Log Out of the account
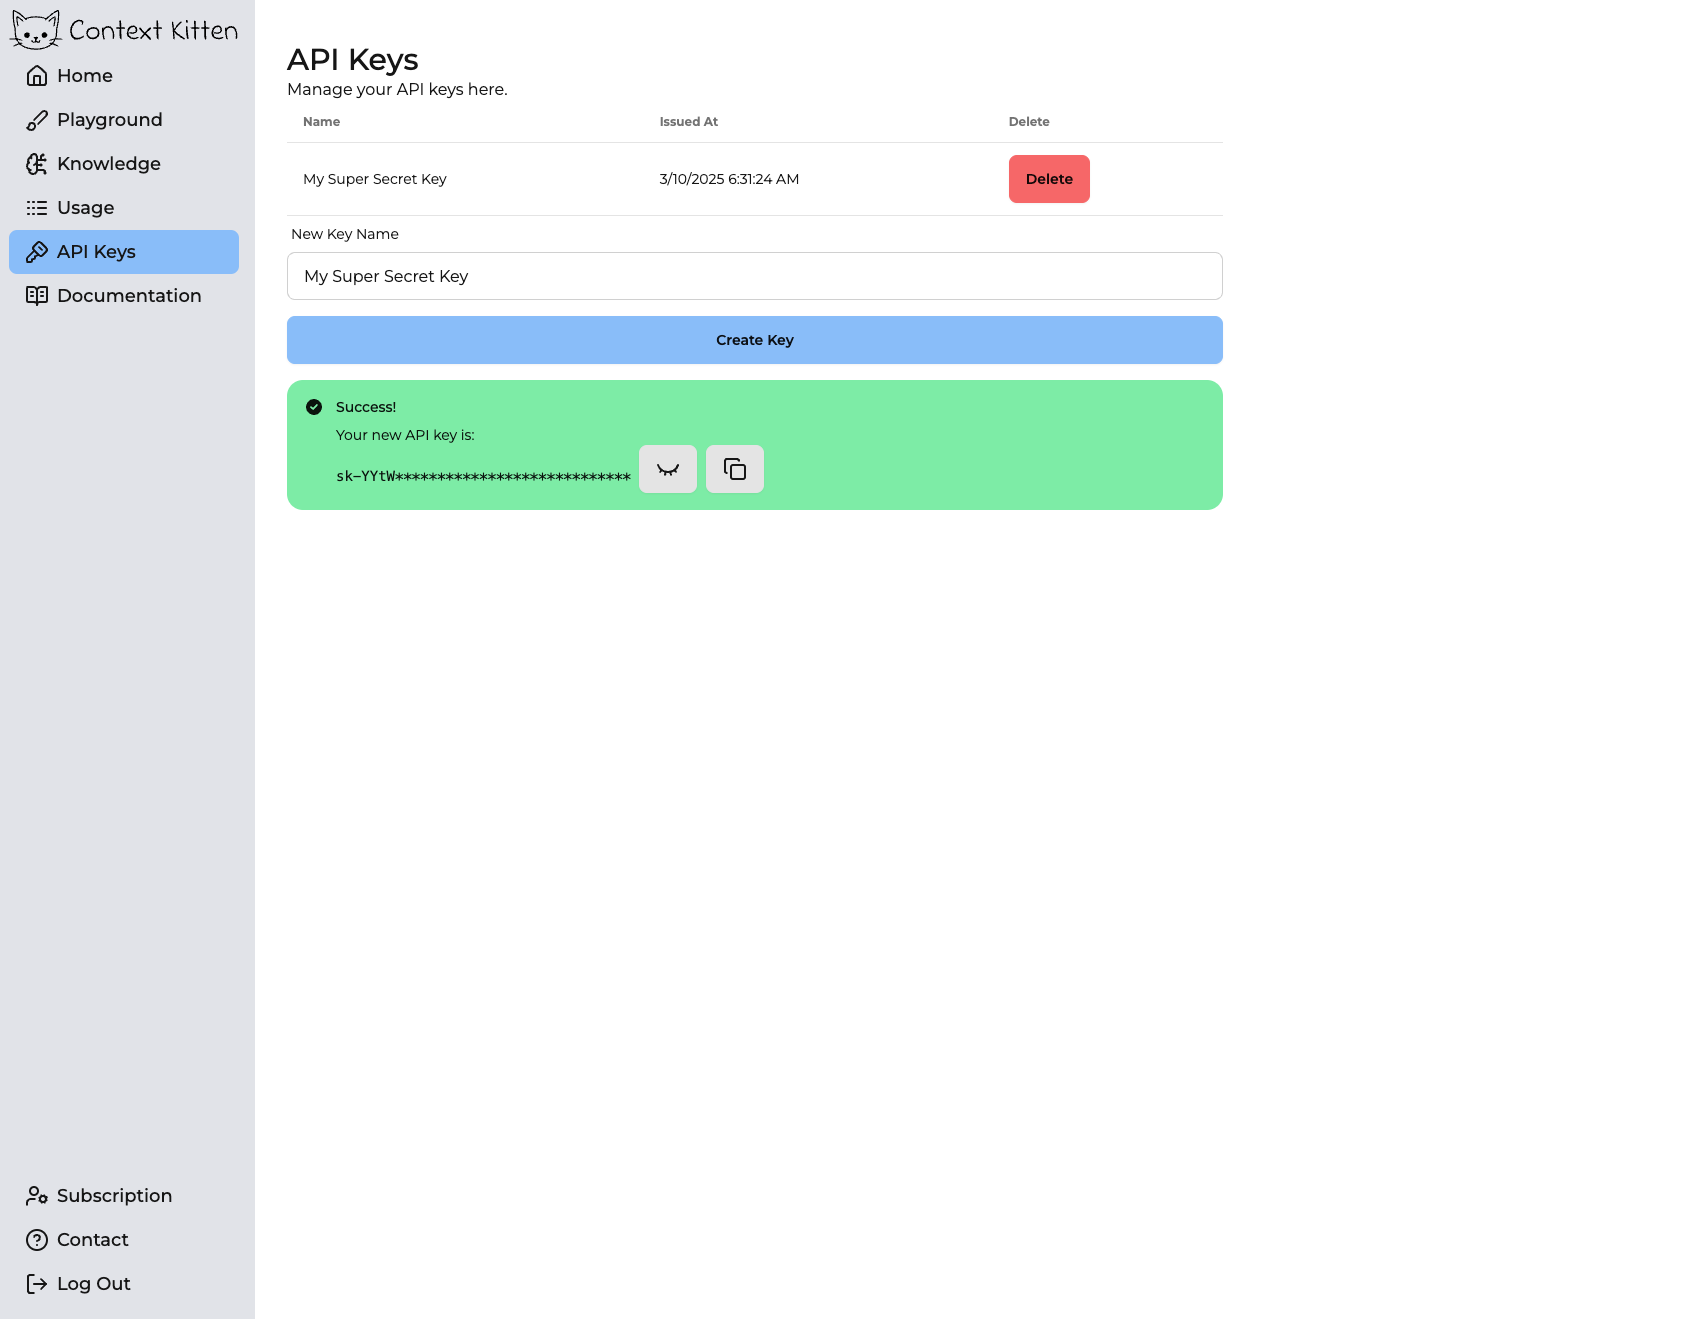Image resolution: width=1707 pixels, height=1319 pixels. 124,1284
